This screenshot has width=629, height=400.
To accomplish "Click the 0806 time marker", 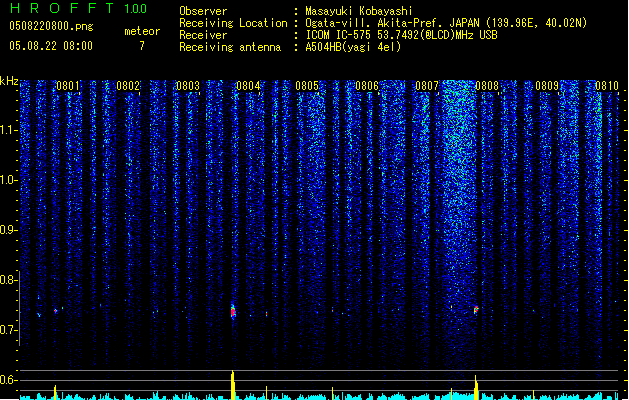I will (367, 86).
